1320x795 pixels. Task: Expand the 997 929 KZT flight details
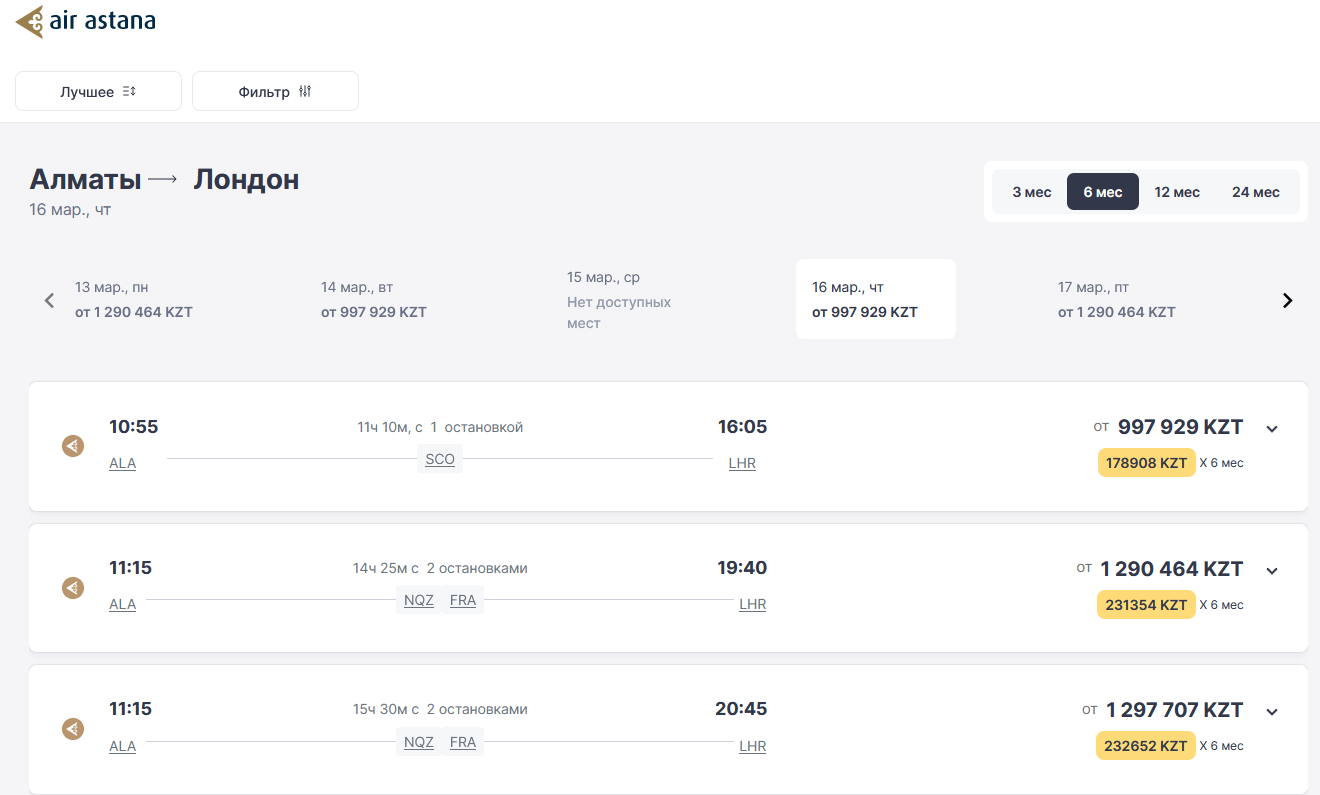1272,429
